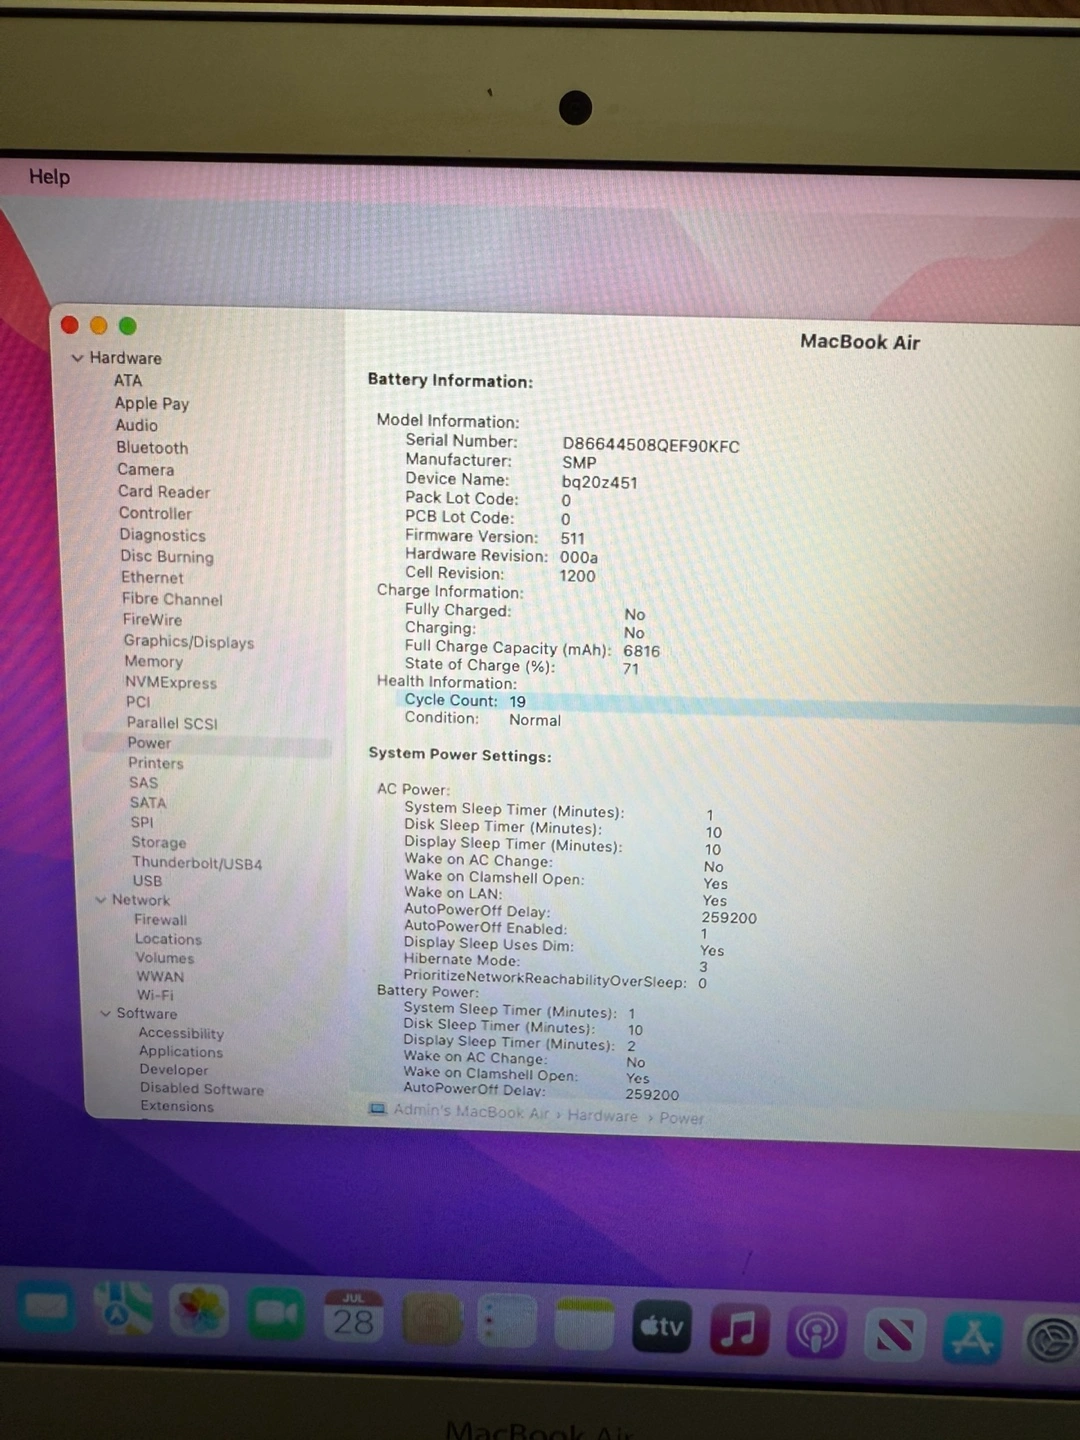
Task: Launch Podcasts from the Dock
Action: (x=816, y=1332)
